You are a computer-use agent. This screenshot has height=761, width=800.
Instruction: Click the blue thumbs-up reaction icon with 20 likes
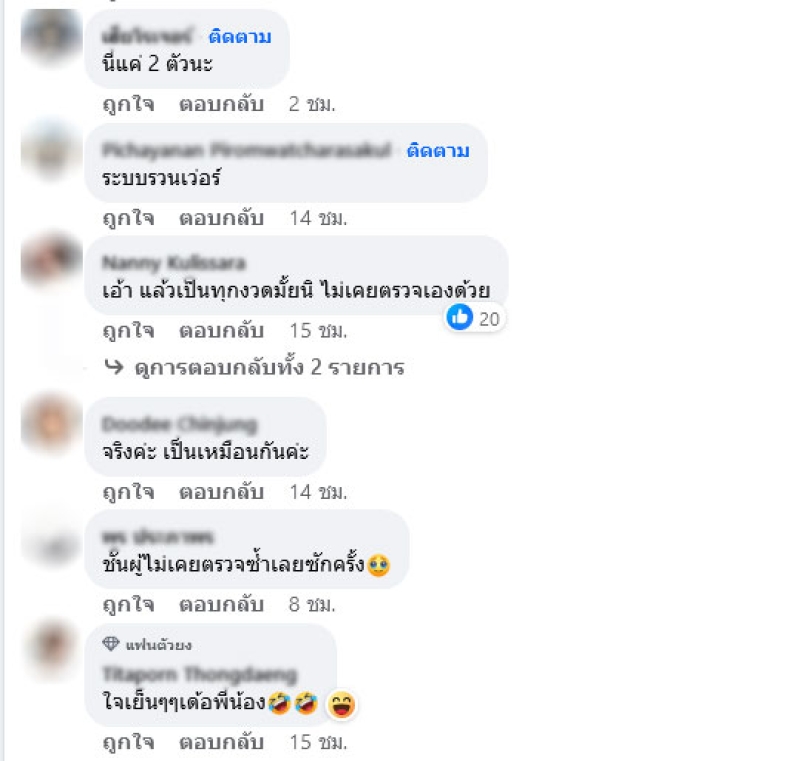[x=460, y=317]
